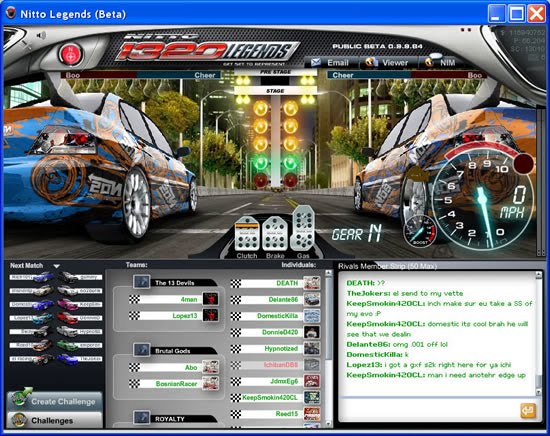Screen dimensions: 550x436
Task: Click the green car in Next Match
Action: (x=67, y=345)
